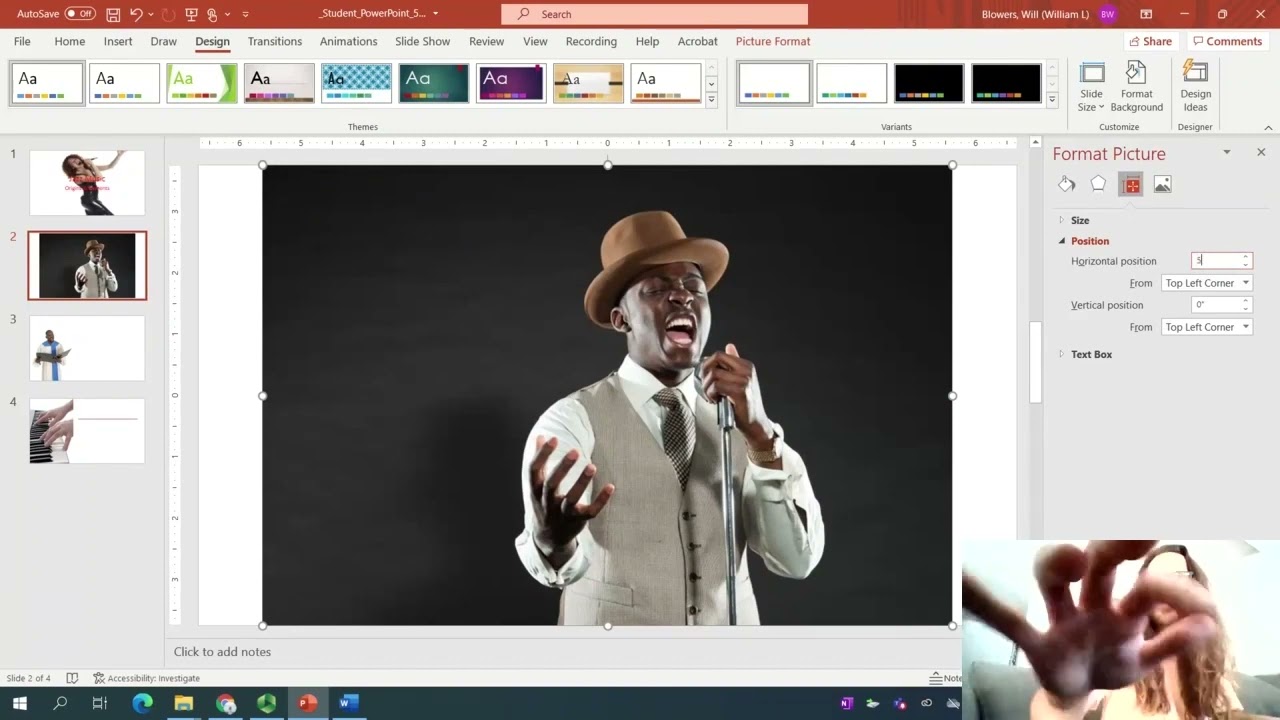Switch to Word from taskbar
1280x720 pixels.
click(348, 703)
